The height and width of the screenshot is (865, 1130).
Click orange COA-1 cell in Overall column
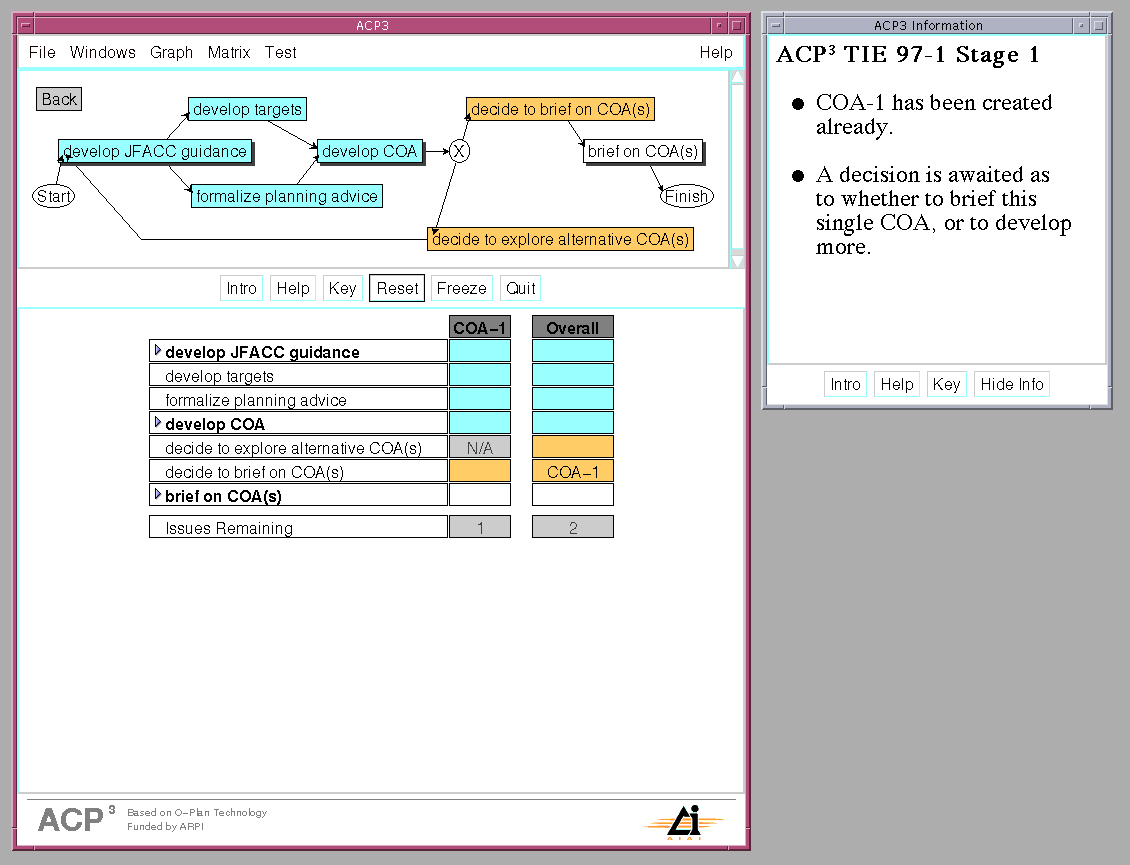click(572, 472)
